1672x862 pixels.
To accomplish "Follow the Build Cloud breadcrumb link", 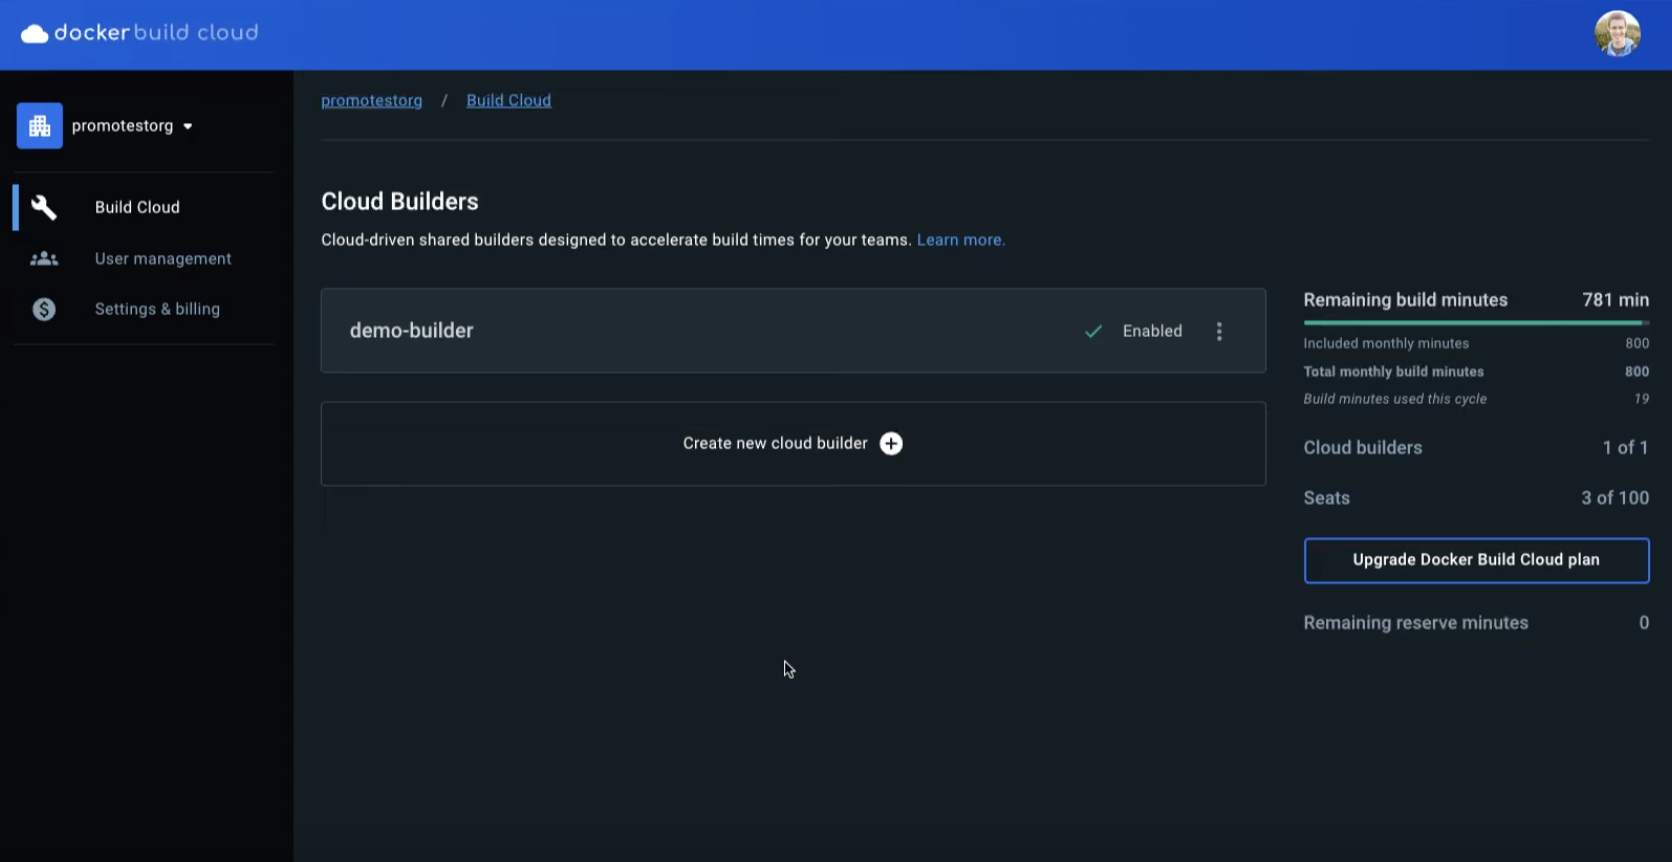I will coord(509,101).
